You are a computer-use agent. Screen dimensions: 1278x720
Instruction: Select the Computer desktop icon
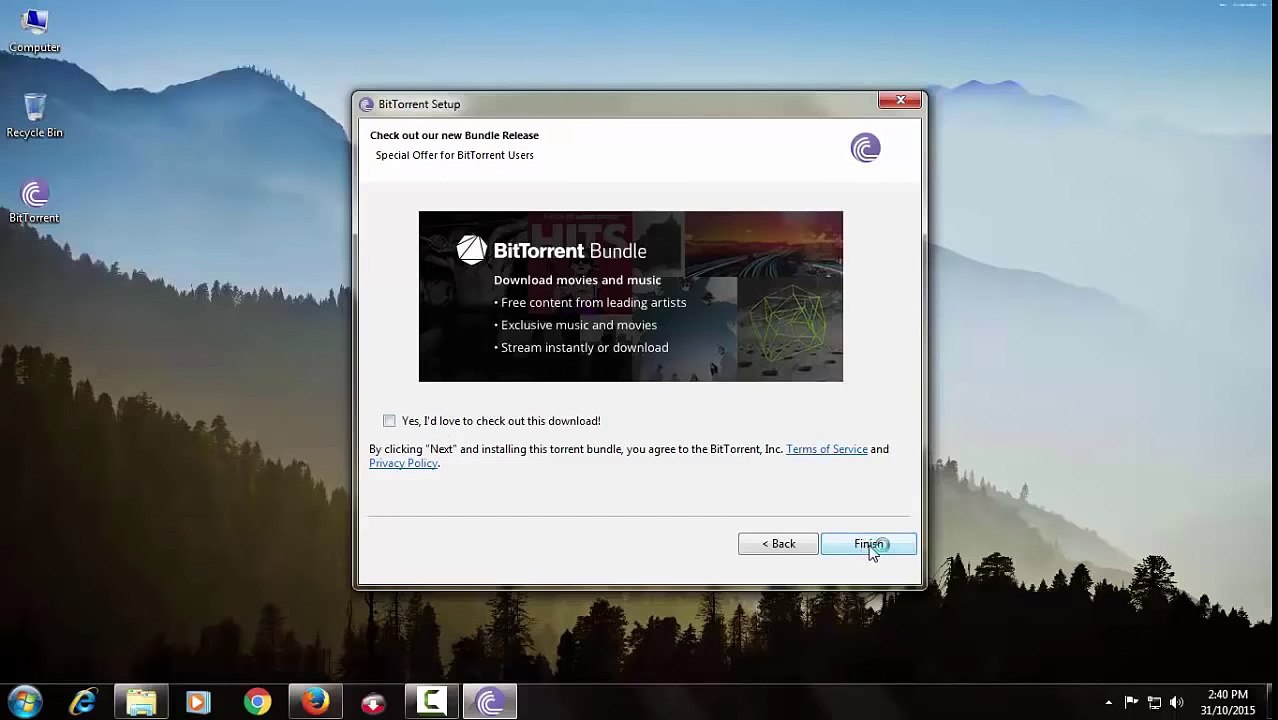coord(34,31)
